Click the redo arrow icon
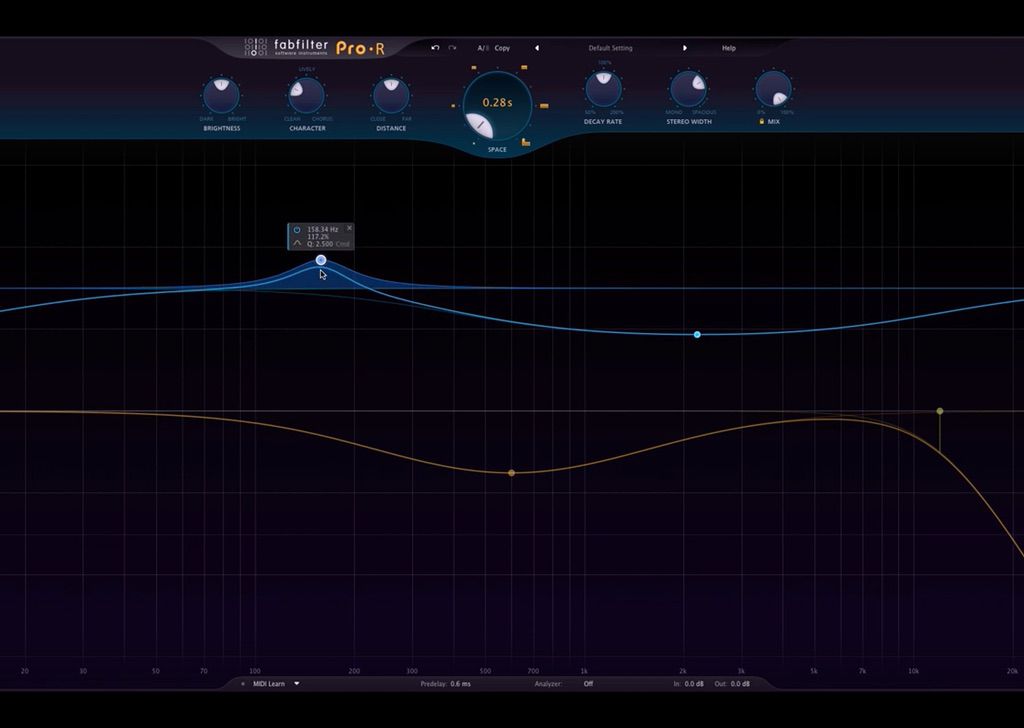This screenshot has width=1024, height=728. pos(452,48)
